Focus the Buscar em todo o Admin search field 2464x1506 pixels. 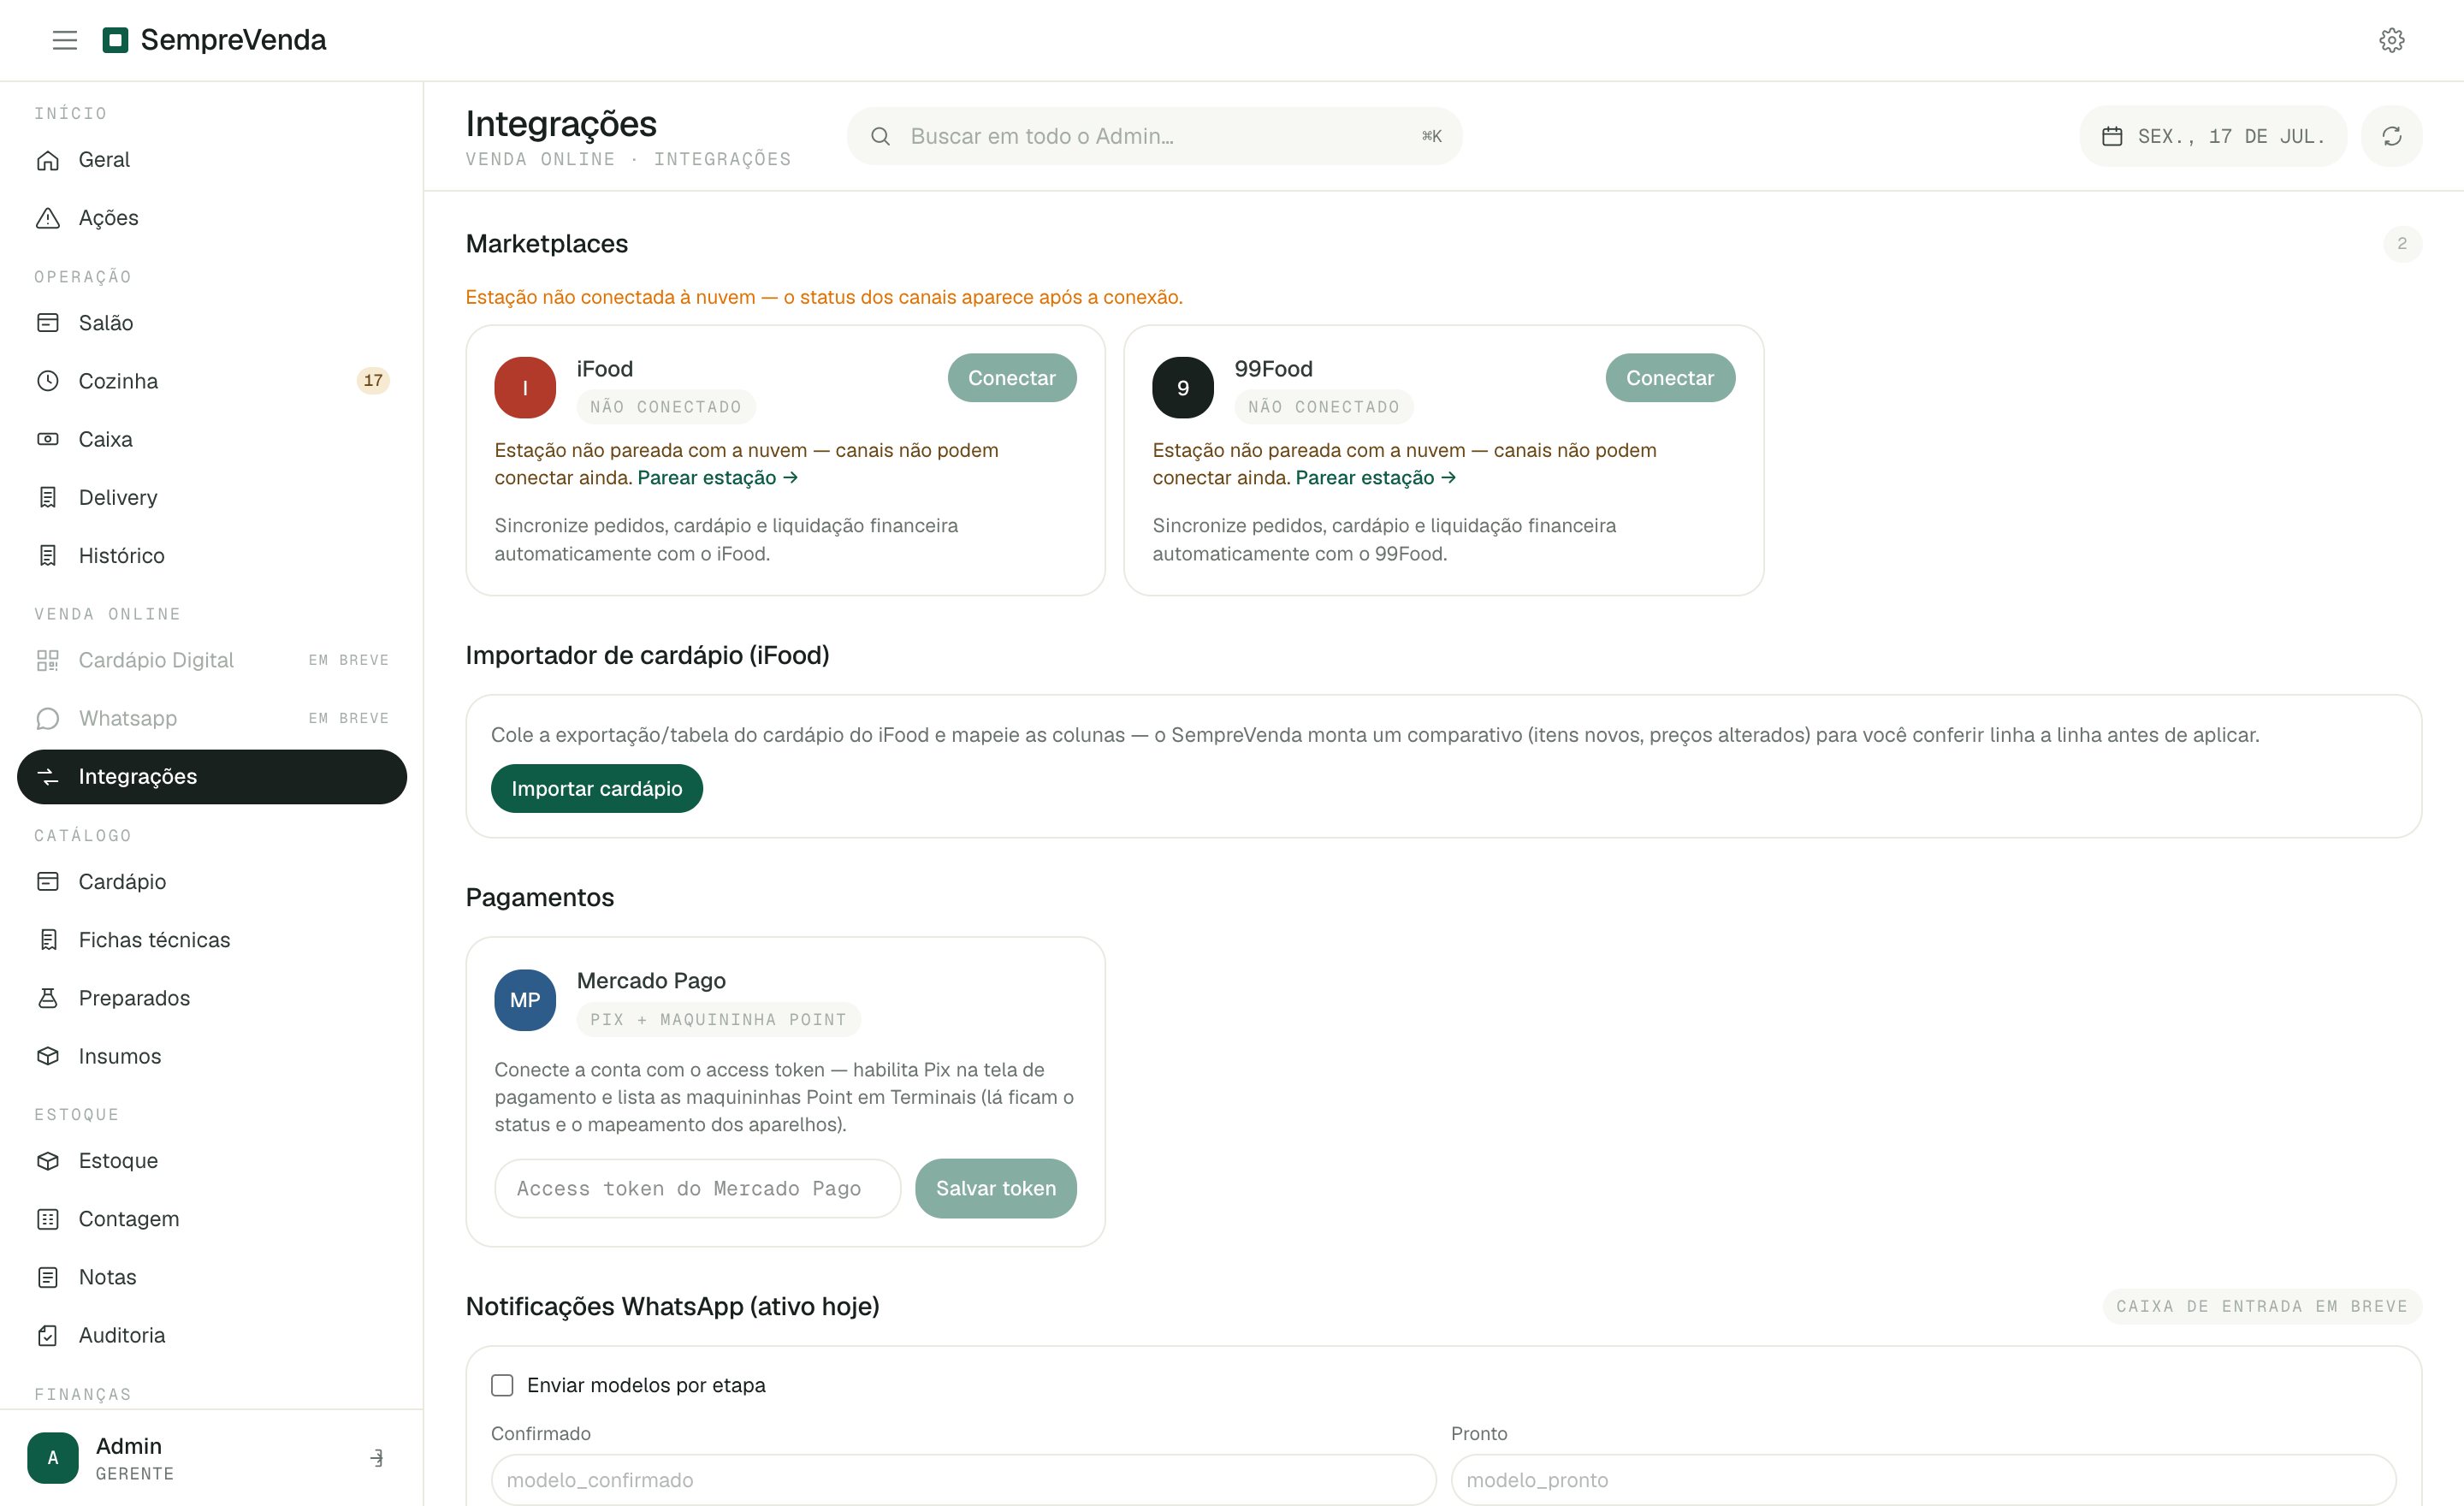[1154, 136]
